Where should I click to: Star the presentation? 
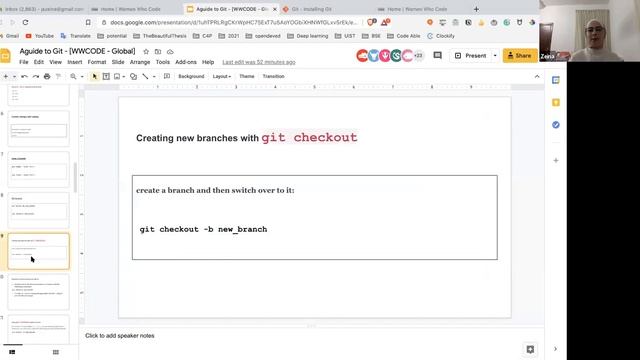pyautogui.click(x=146, y=51)
